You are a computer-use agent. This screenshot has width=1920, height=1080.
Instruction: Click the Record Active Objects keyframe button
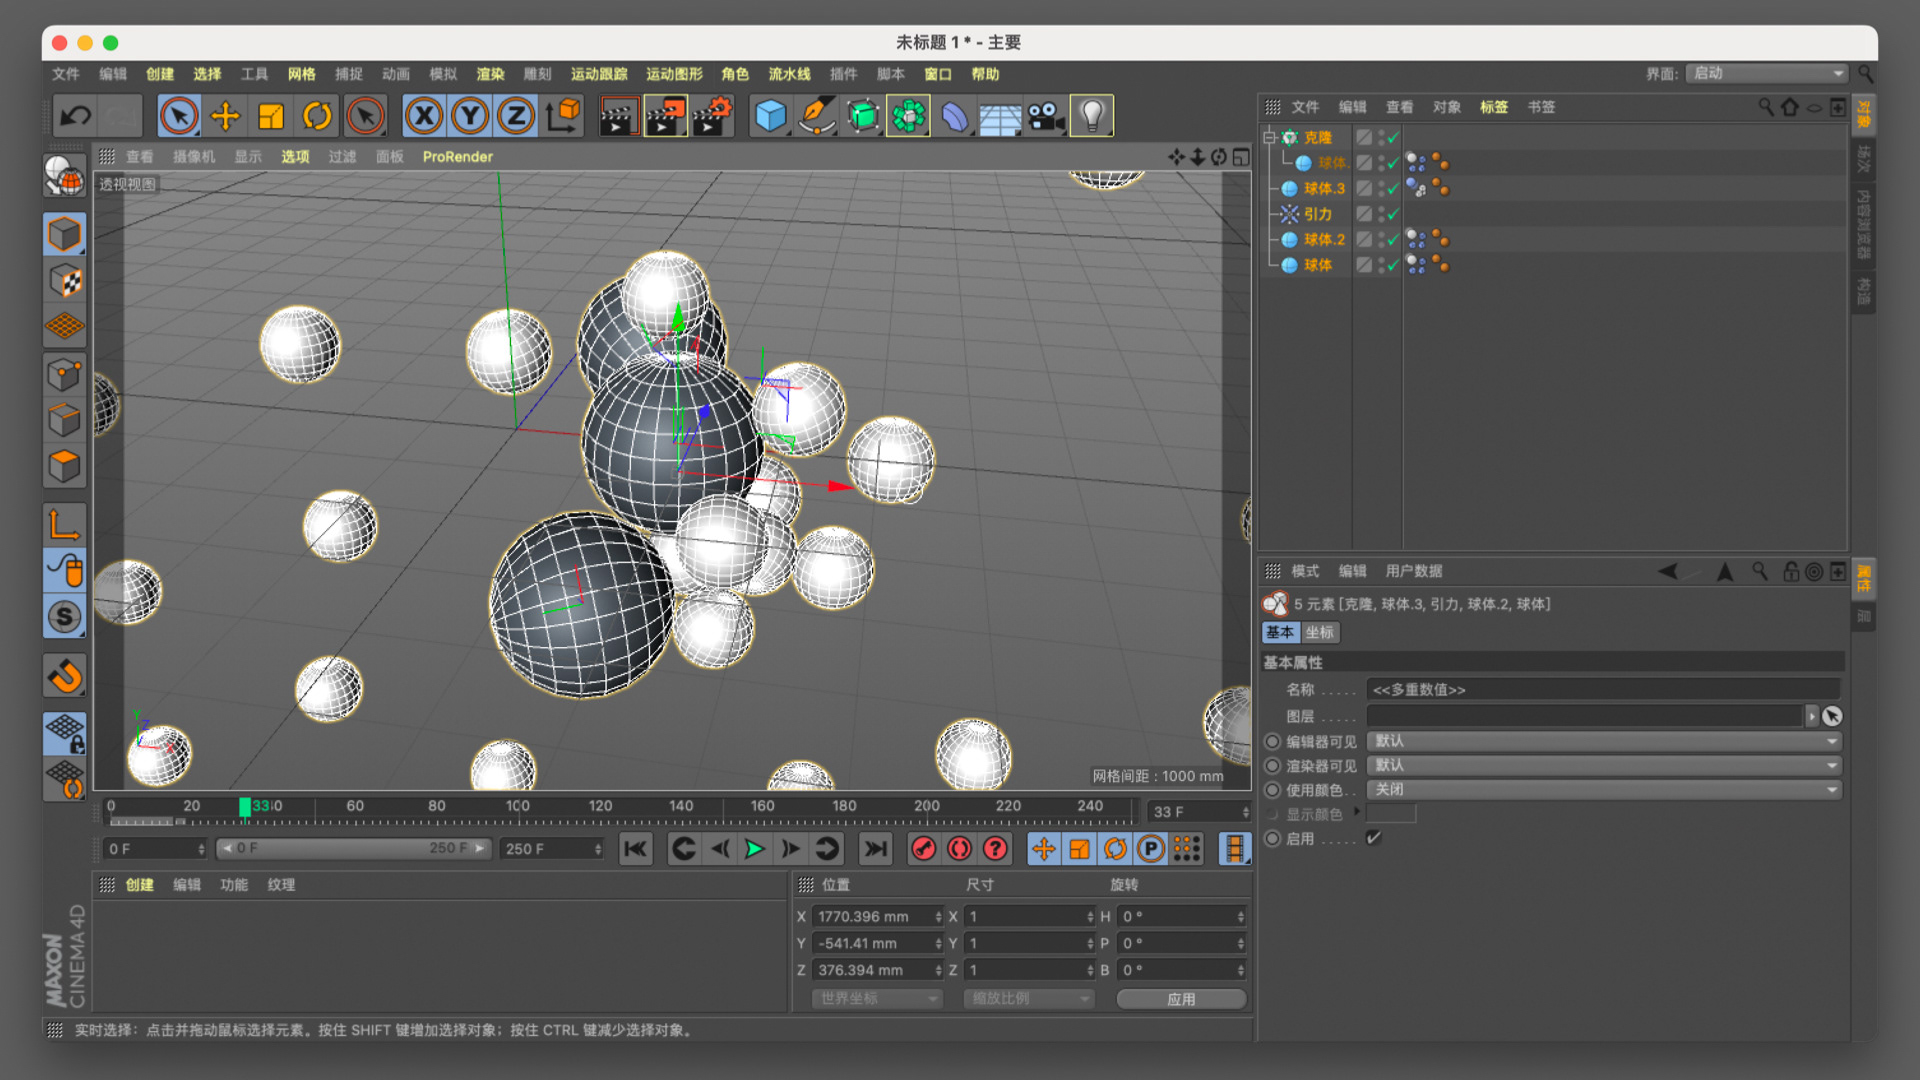coord(923,849)
